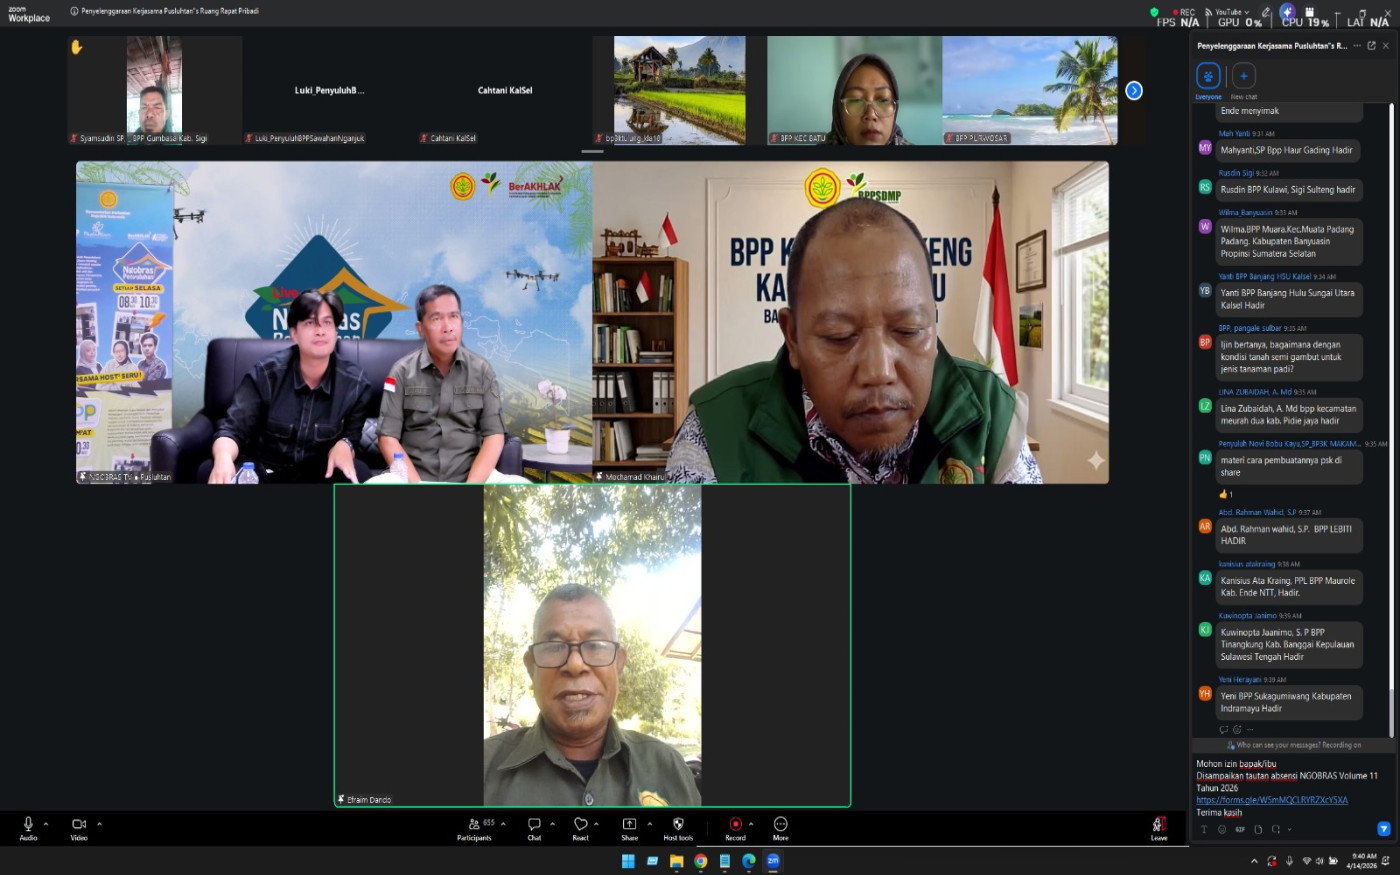
Task: Insert a GIF in chat
Action: pyautogui.click(x=1240, y=829)
